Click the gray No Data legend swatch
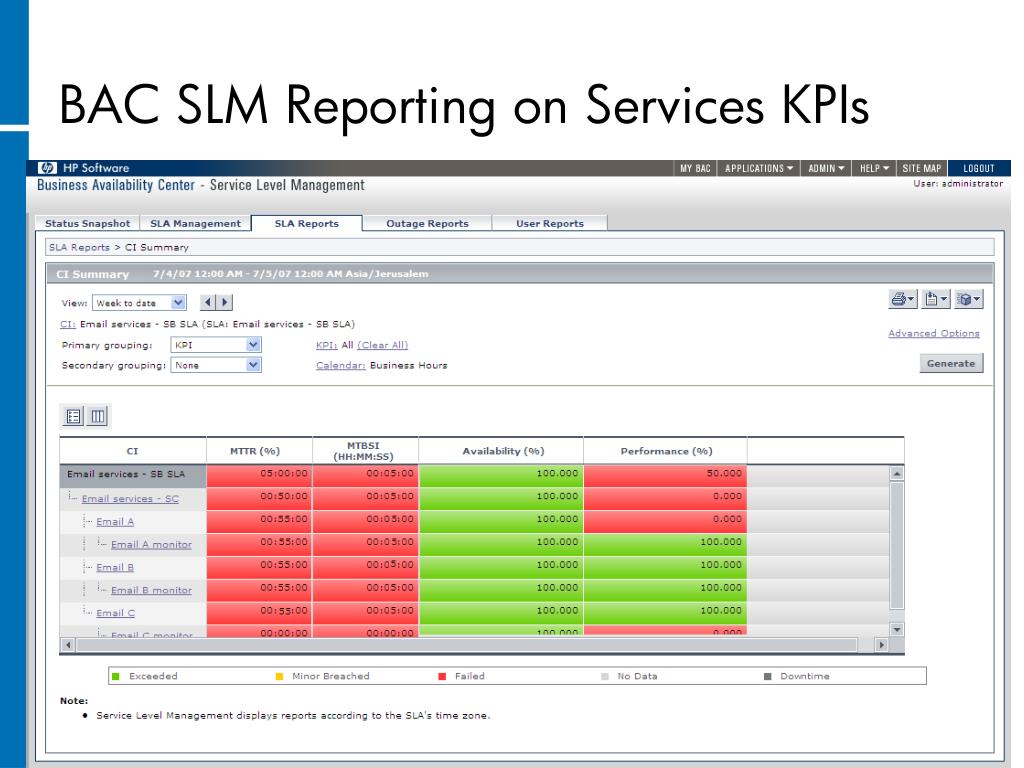Image resolution: width=1024 pixels, height=768 pixels. [605, 676]
